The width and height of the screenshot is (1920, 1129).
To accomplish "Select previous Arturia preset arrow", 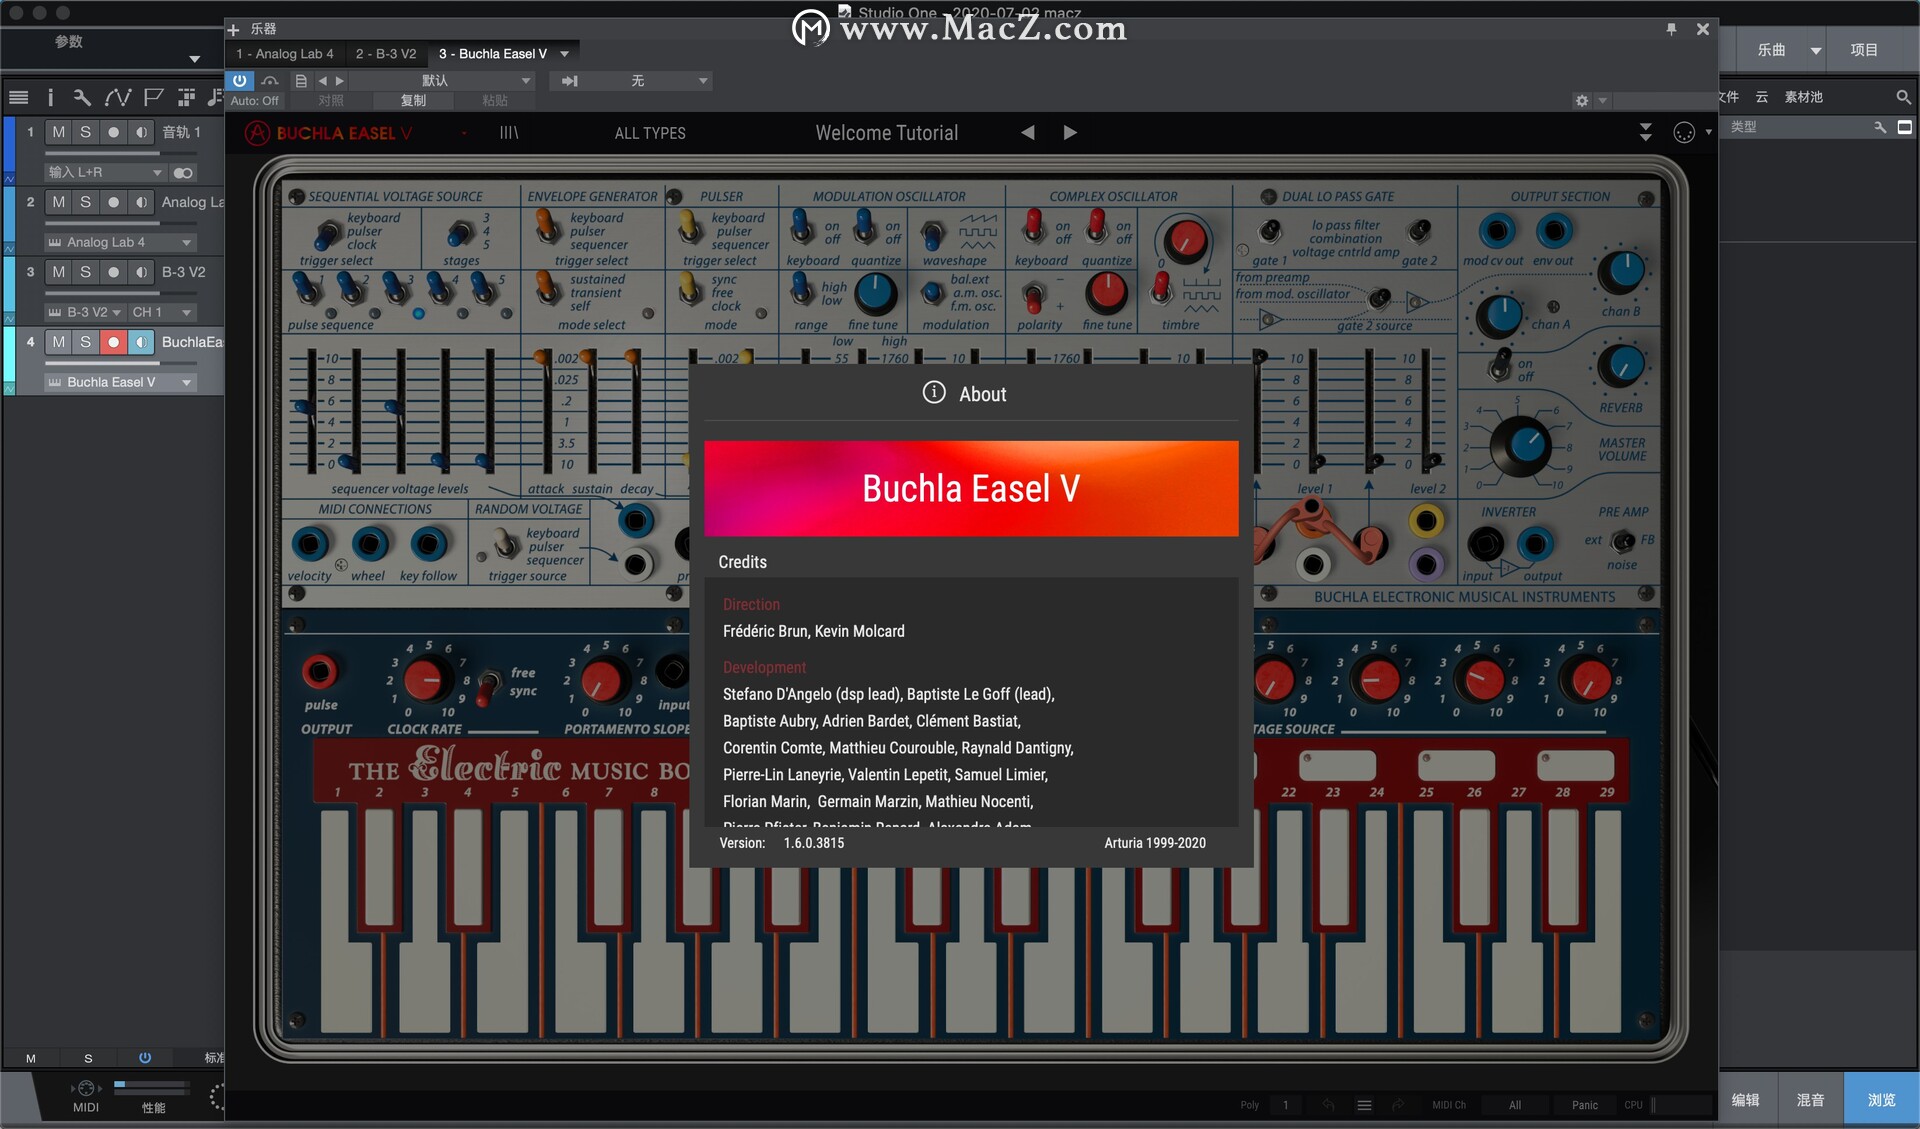I will tap(1027, 132).
